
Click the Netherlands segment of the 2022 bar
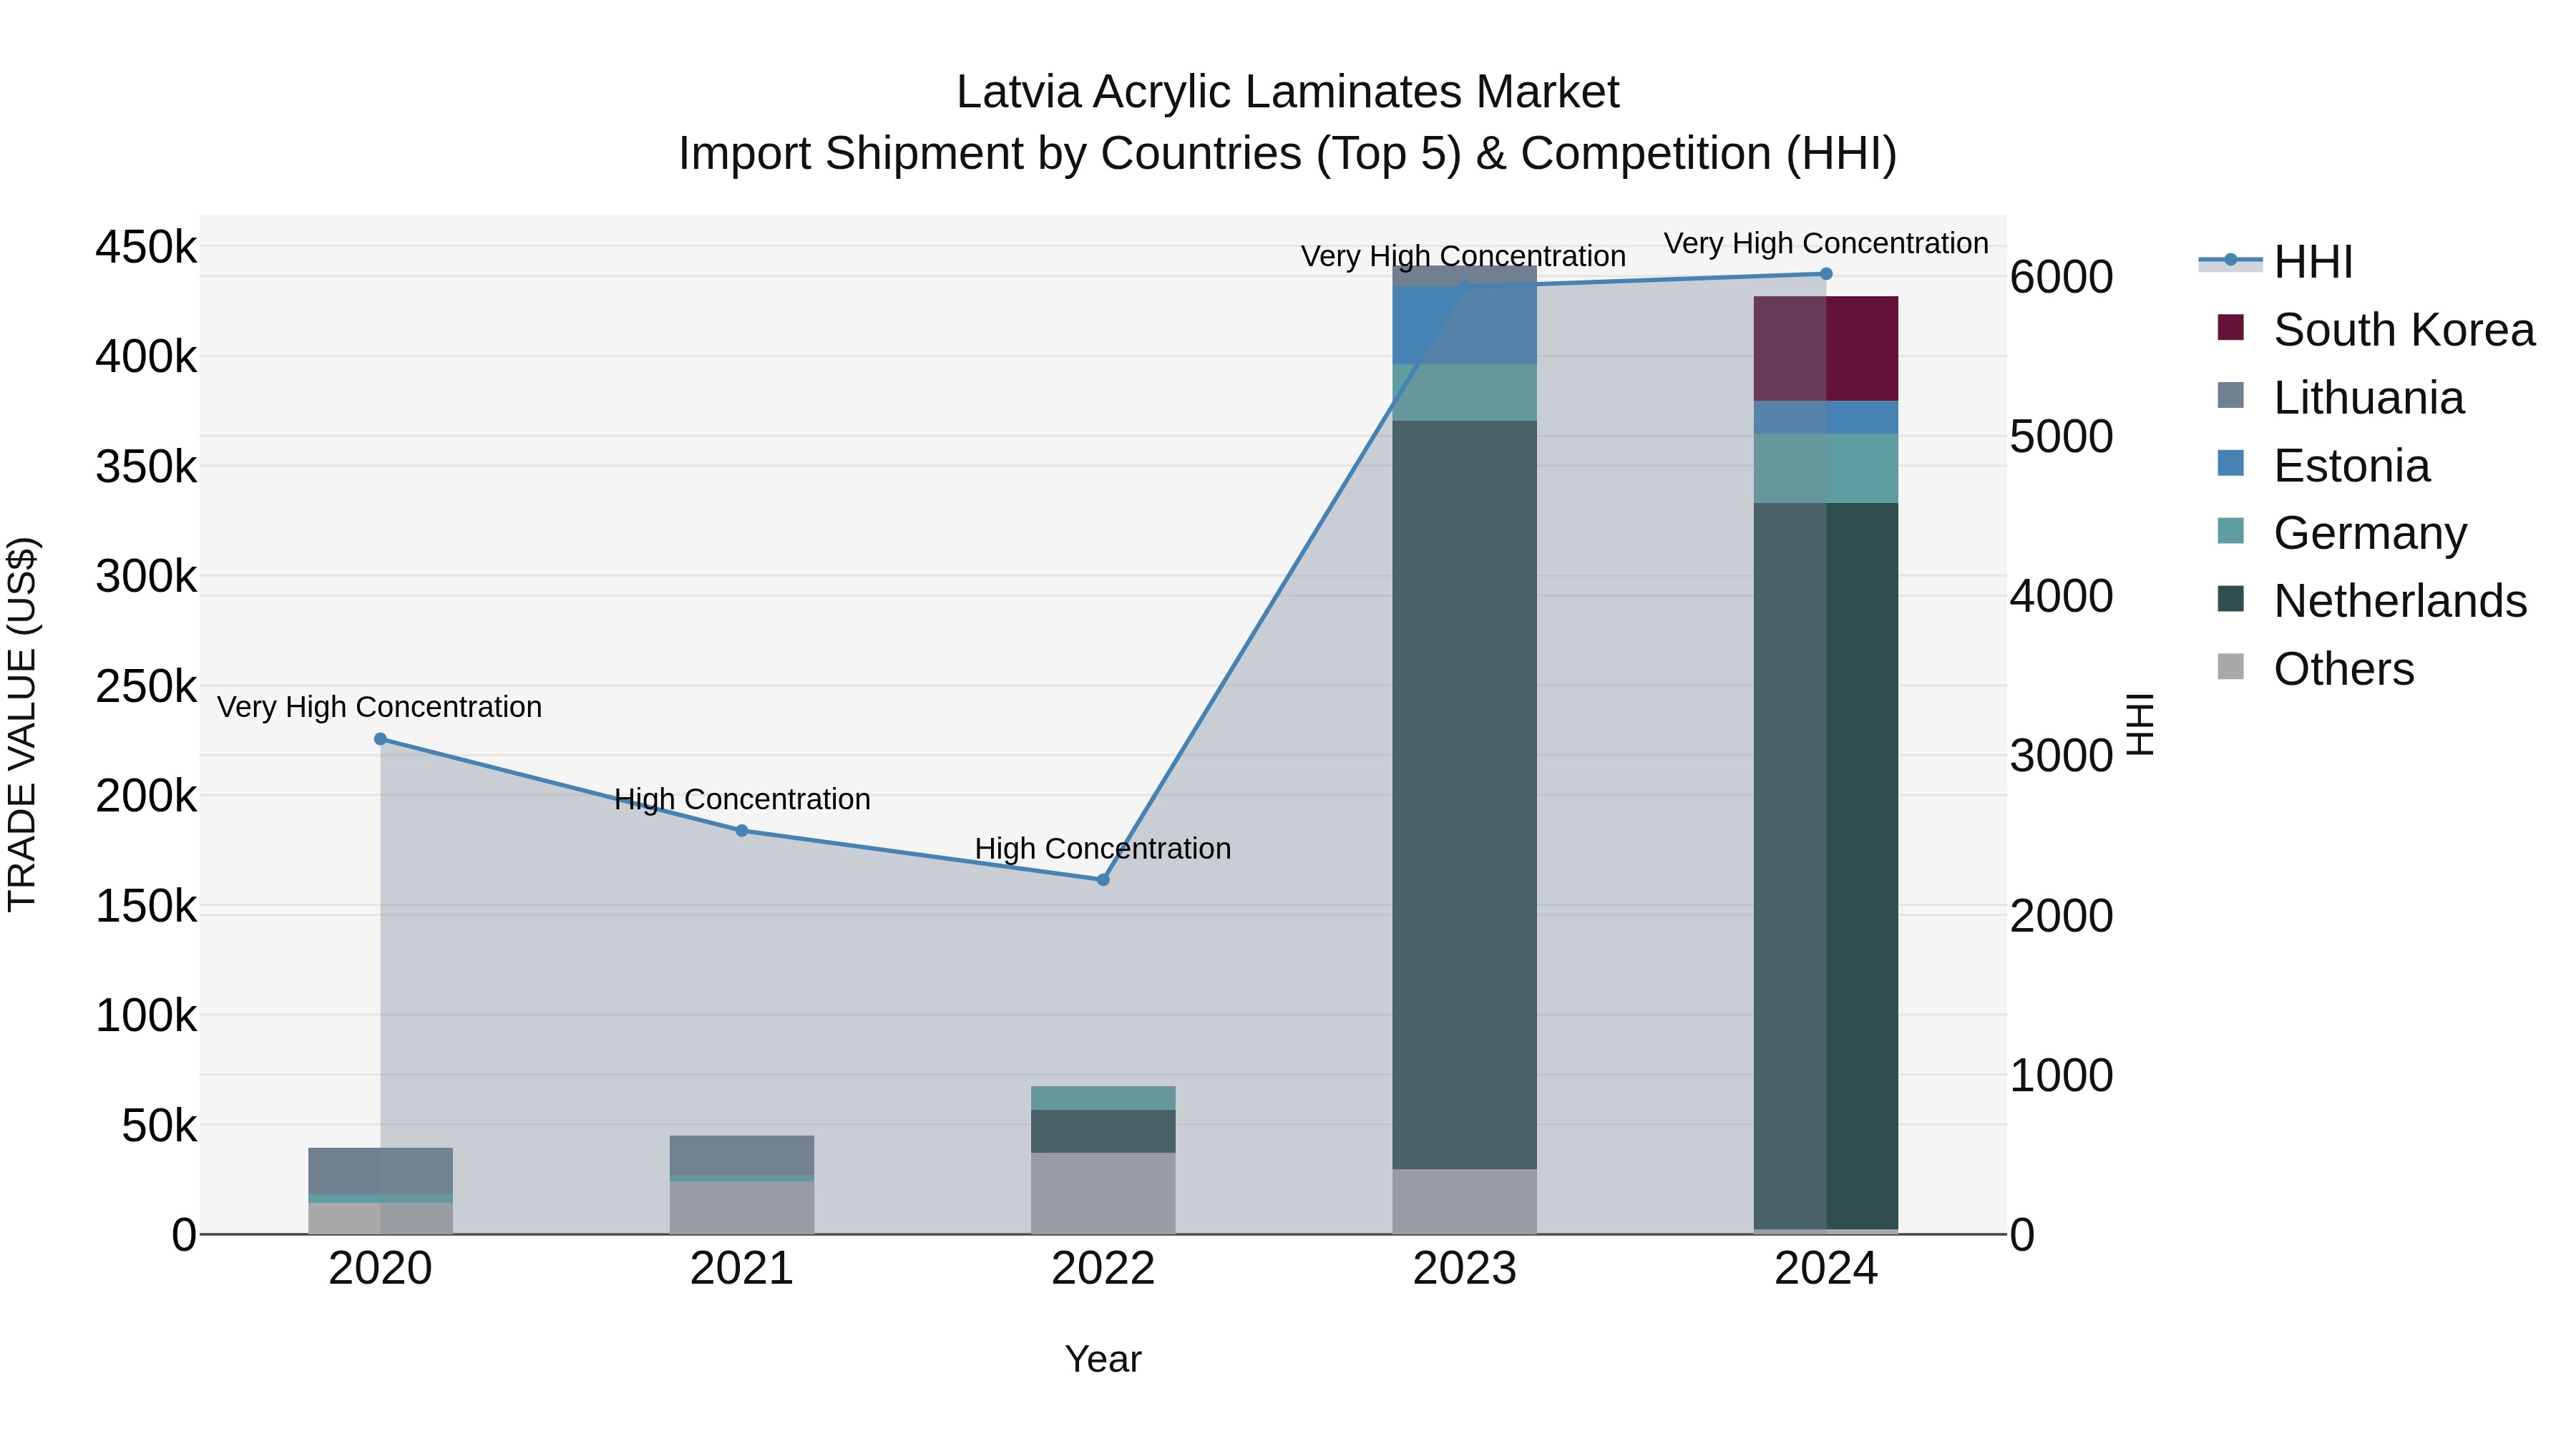click(1103, 1131)
